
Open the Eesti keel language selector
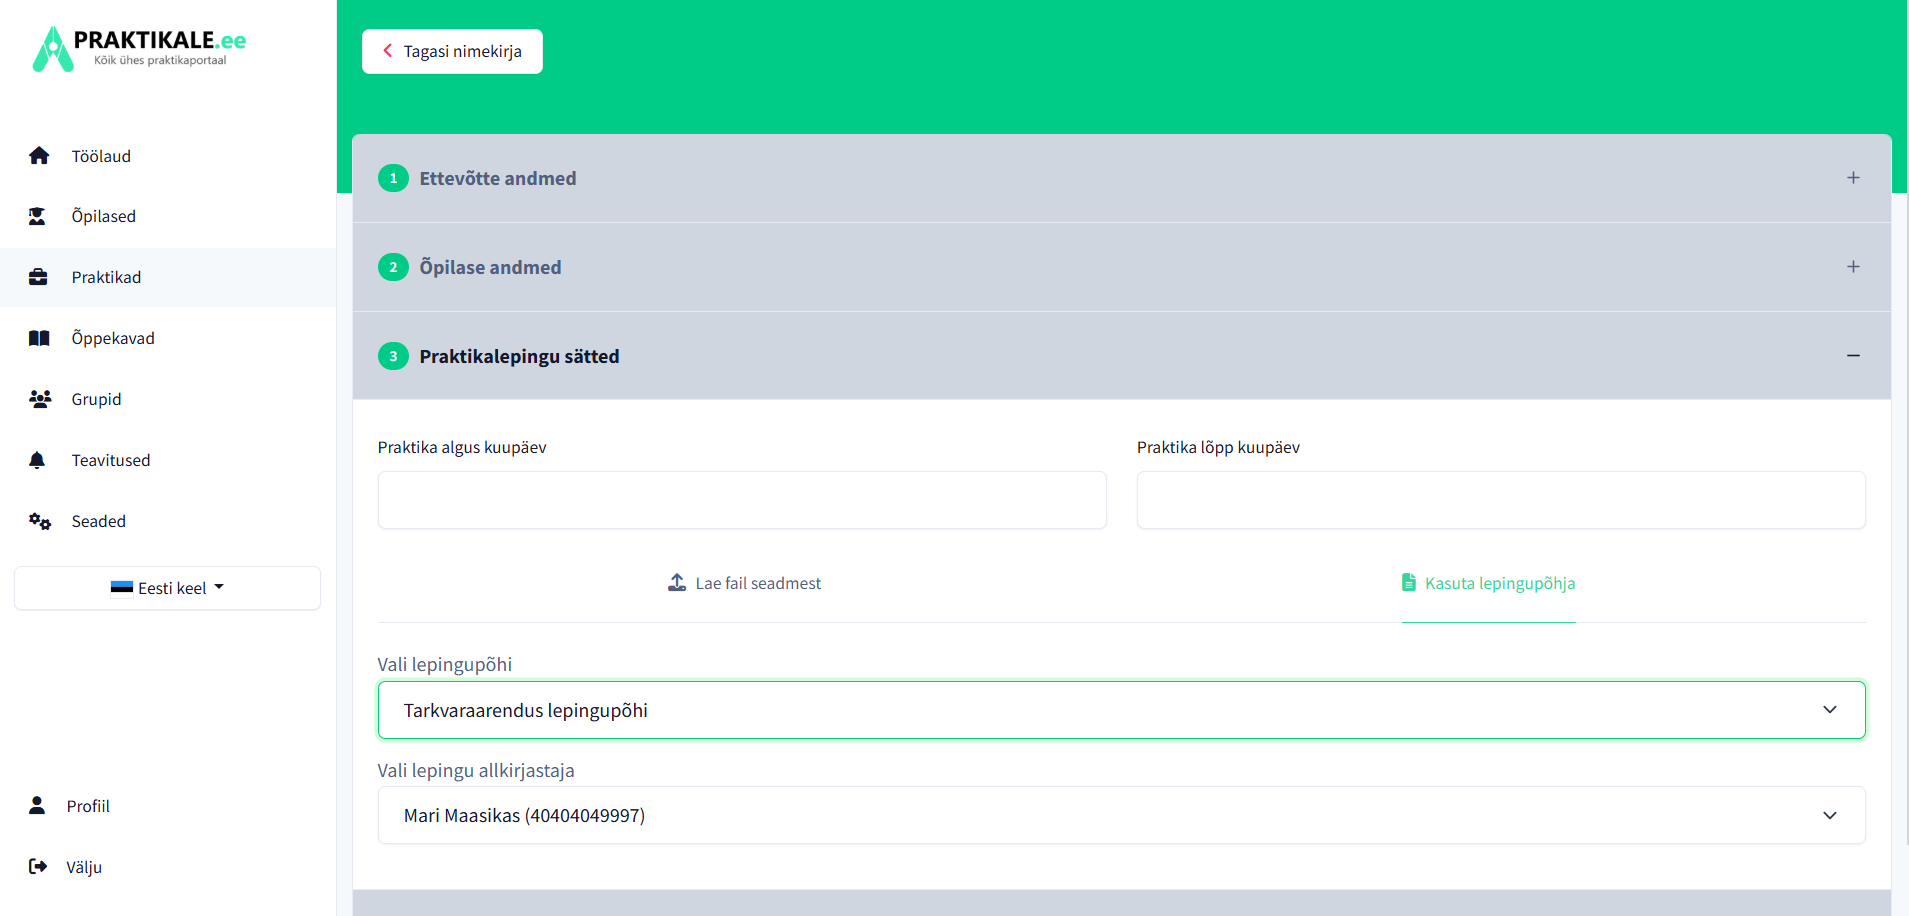coord(167,588)
